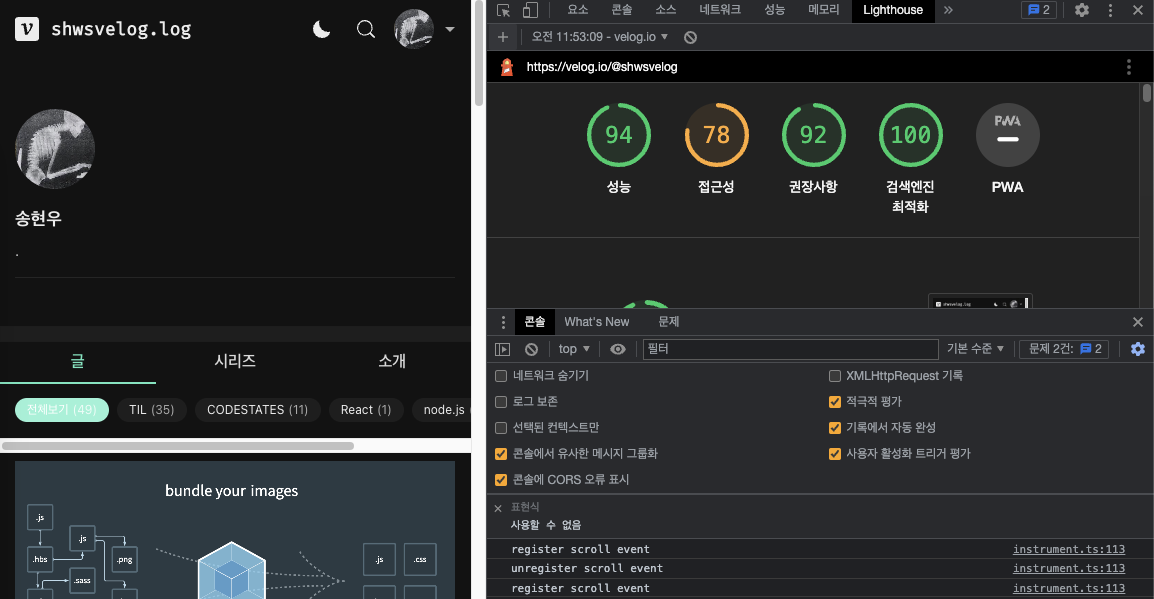Click the horizontal tag scrollbar
This screenshot has width=1154, height=599.
tap(178, 446)
